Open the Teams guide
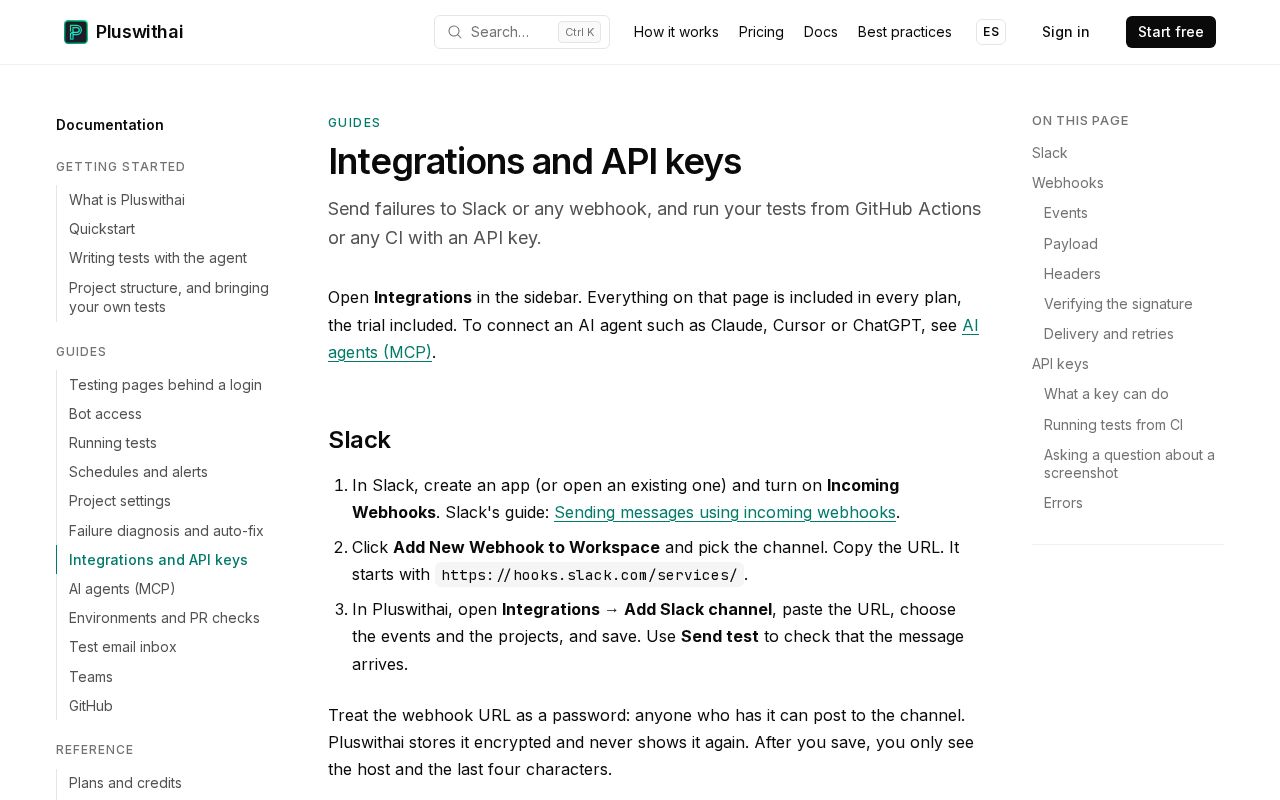 pyautogui.click(x=91, y=677)
